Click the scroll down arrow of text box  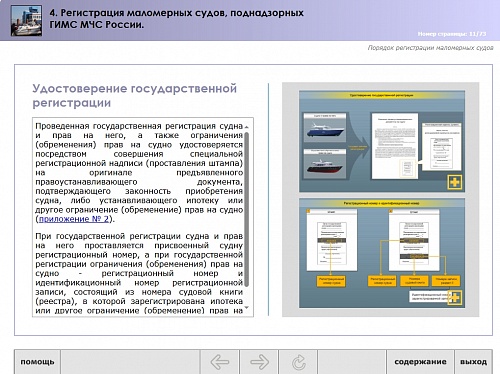(x=247, y=307)
